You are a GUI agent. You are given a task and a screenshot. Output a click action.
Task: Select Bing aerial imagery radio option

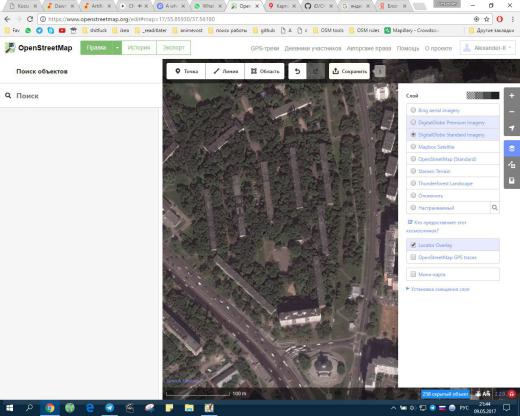pos(453,110)
